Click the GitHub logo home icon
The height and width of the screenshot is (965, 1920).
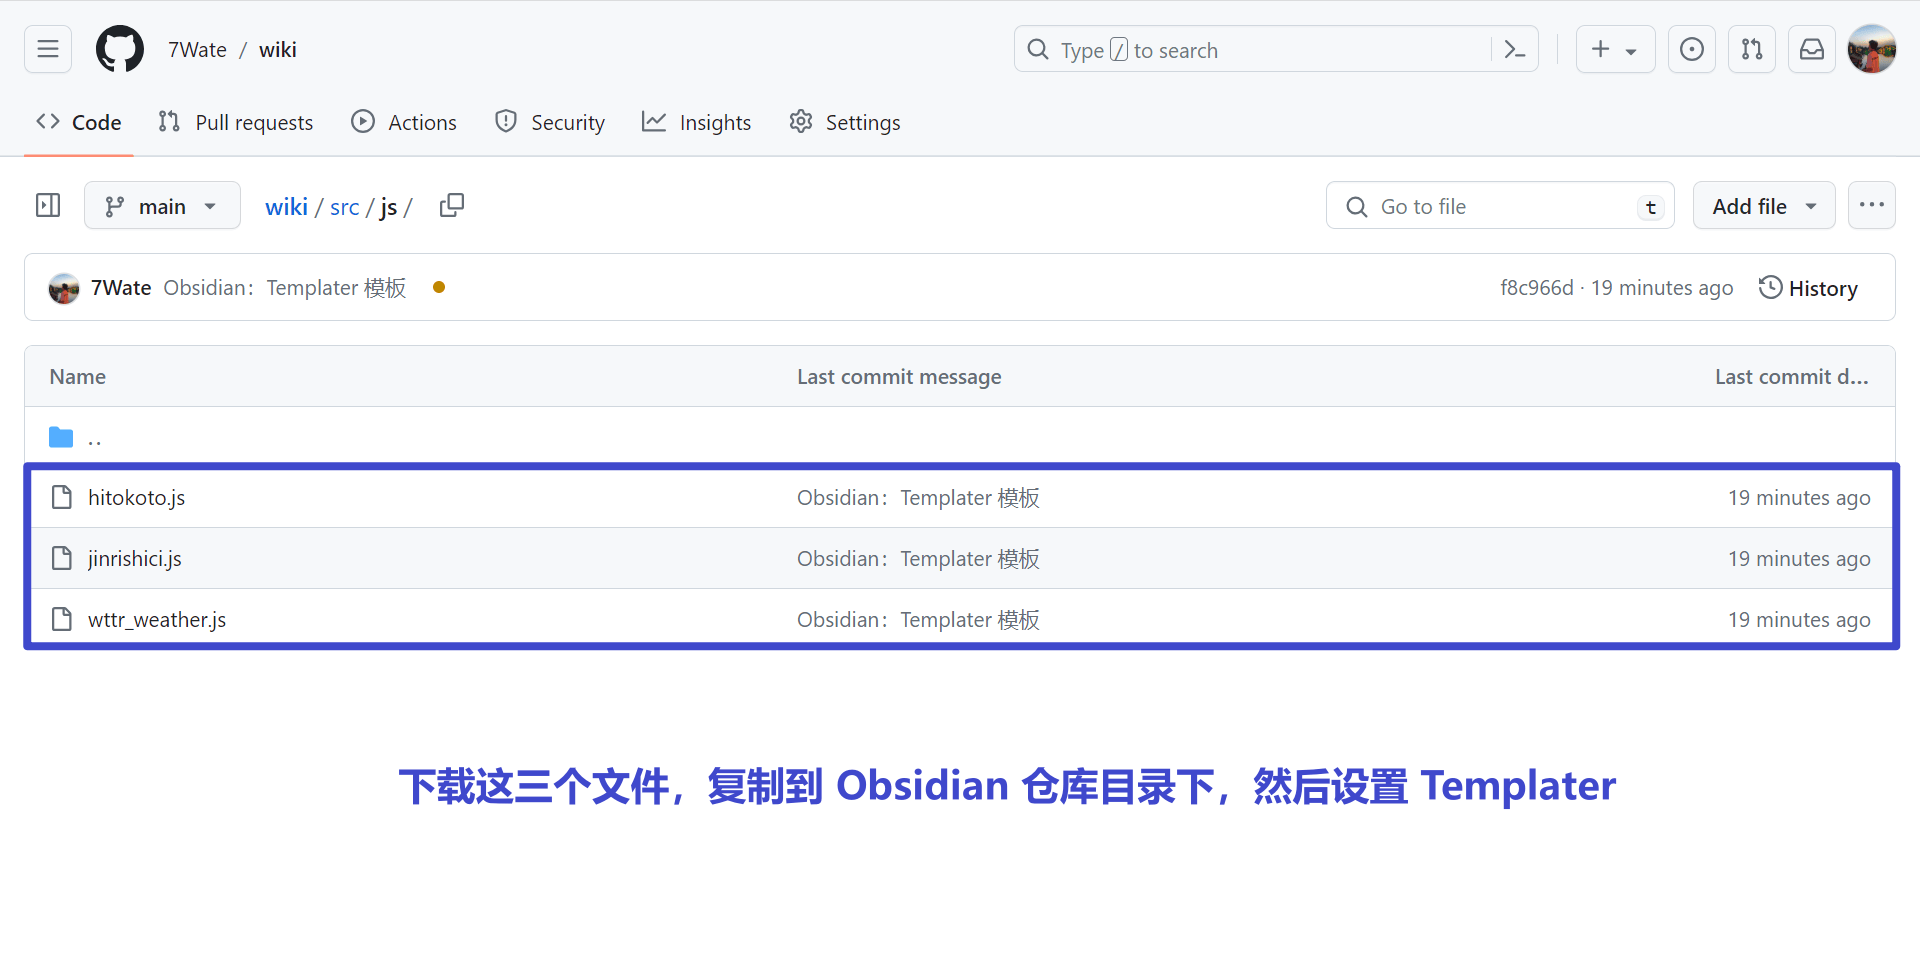coord(120,49)
